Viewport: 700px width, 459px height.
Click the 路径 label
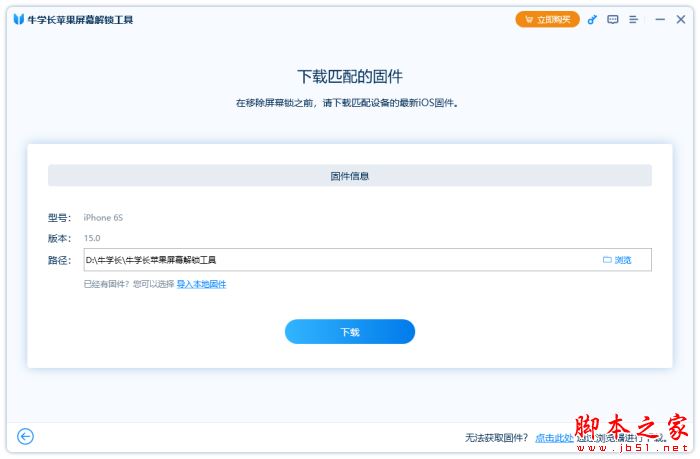(59, 260)
